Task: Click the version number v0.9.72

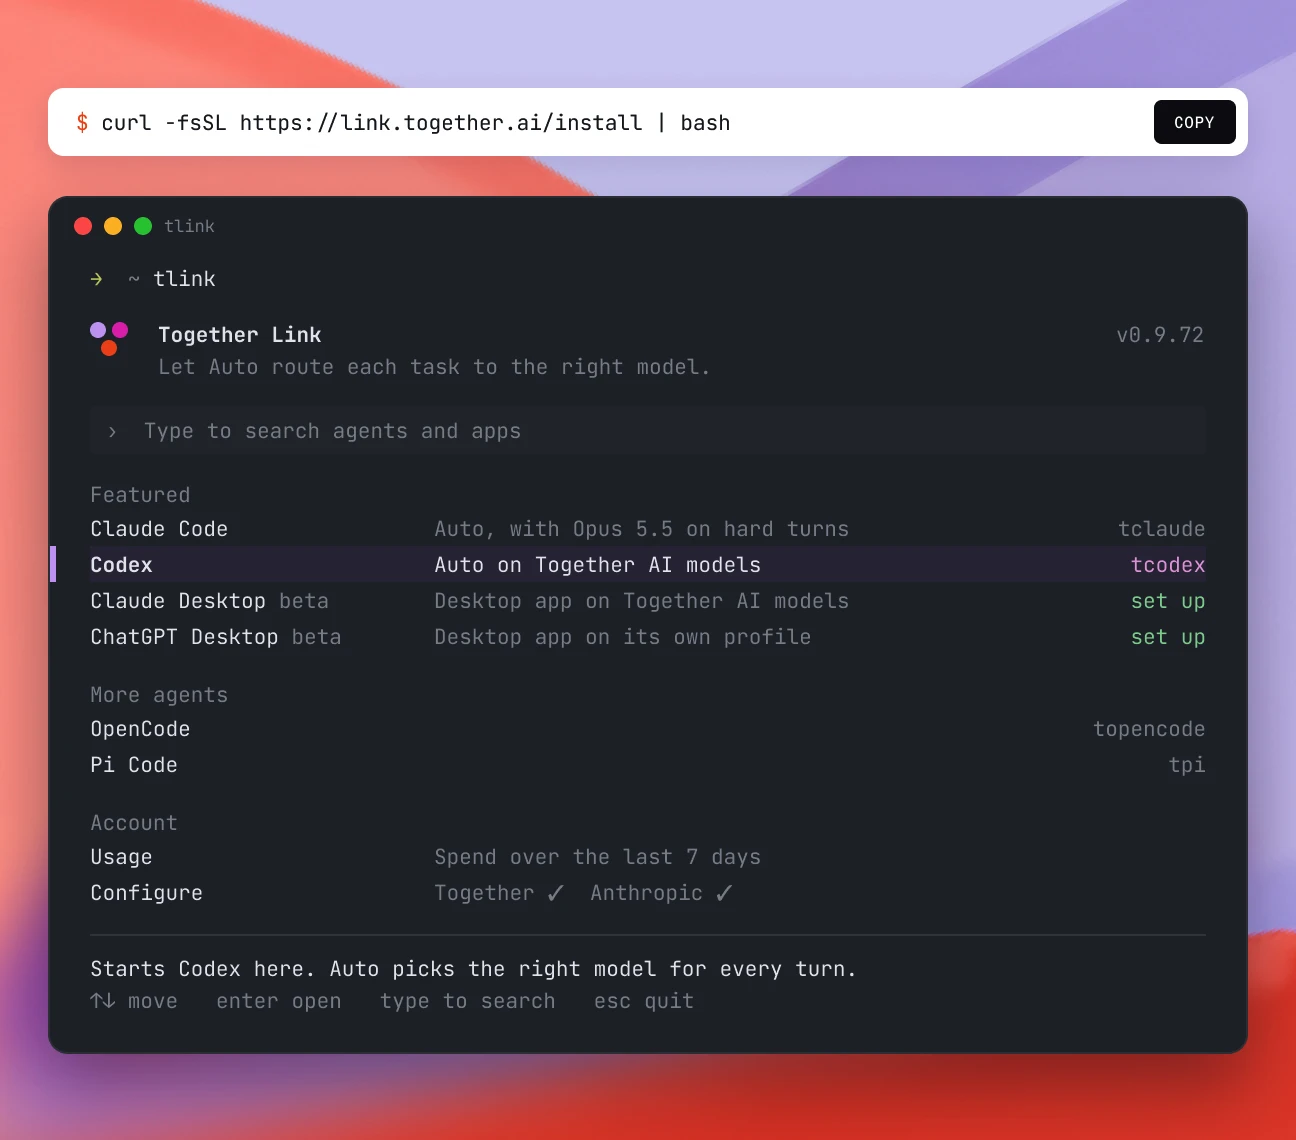Action: [1160, 335]
